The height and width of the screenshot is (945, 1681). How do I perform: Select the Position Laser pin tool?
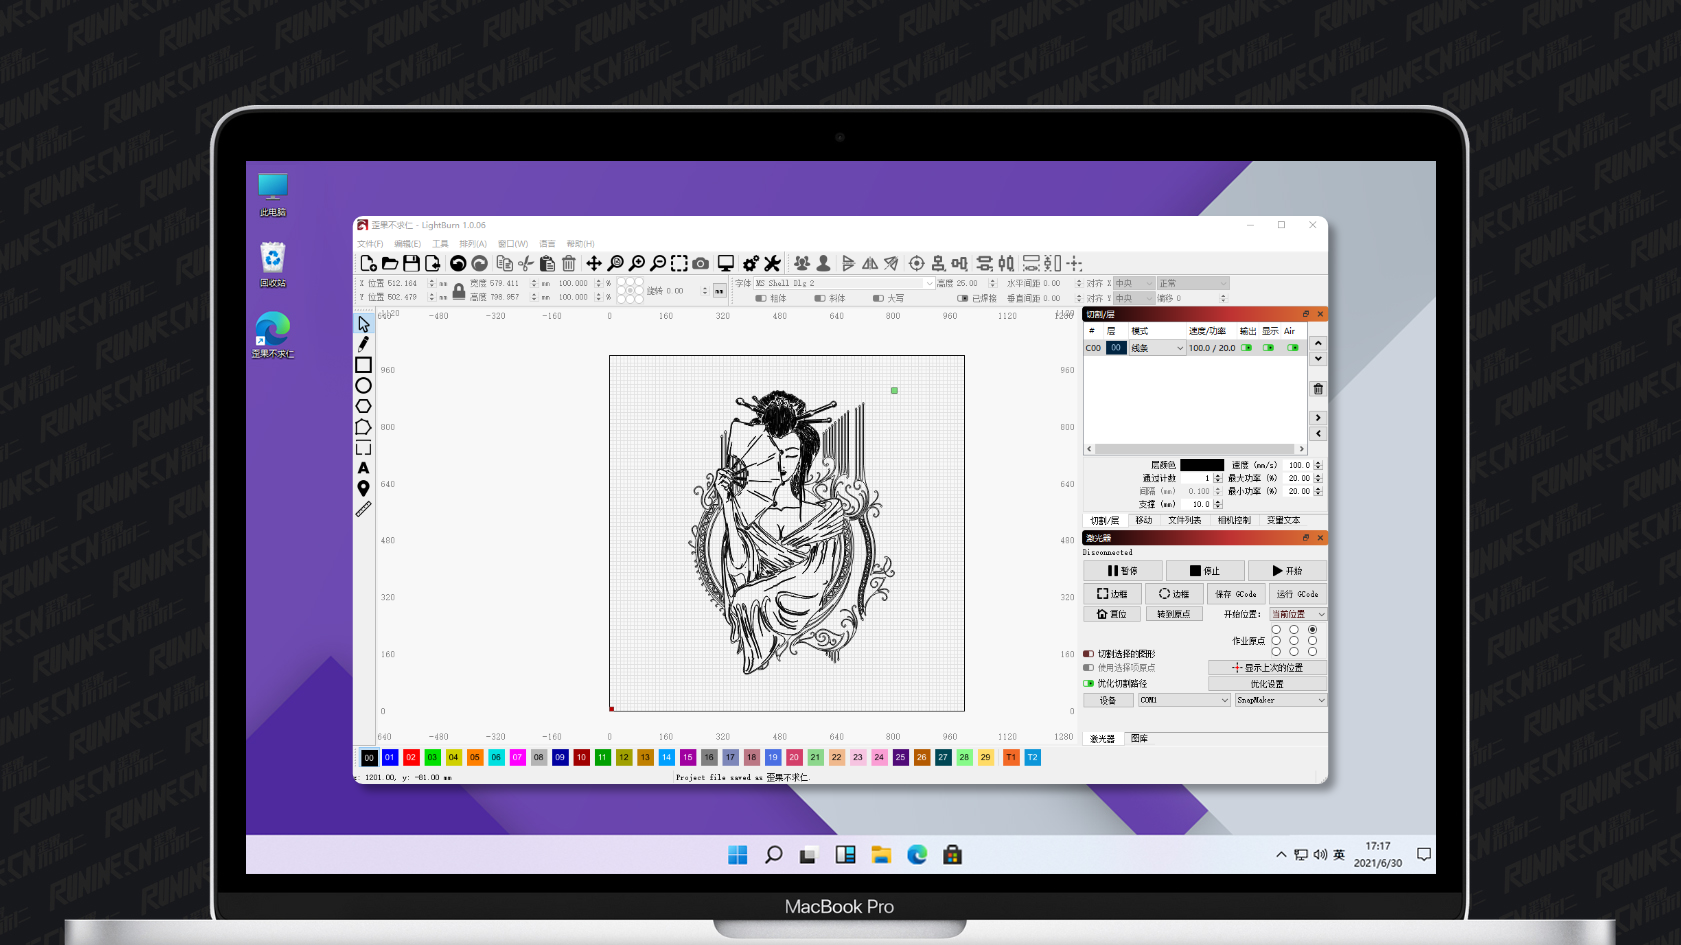tap(364, 488)
